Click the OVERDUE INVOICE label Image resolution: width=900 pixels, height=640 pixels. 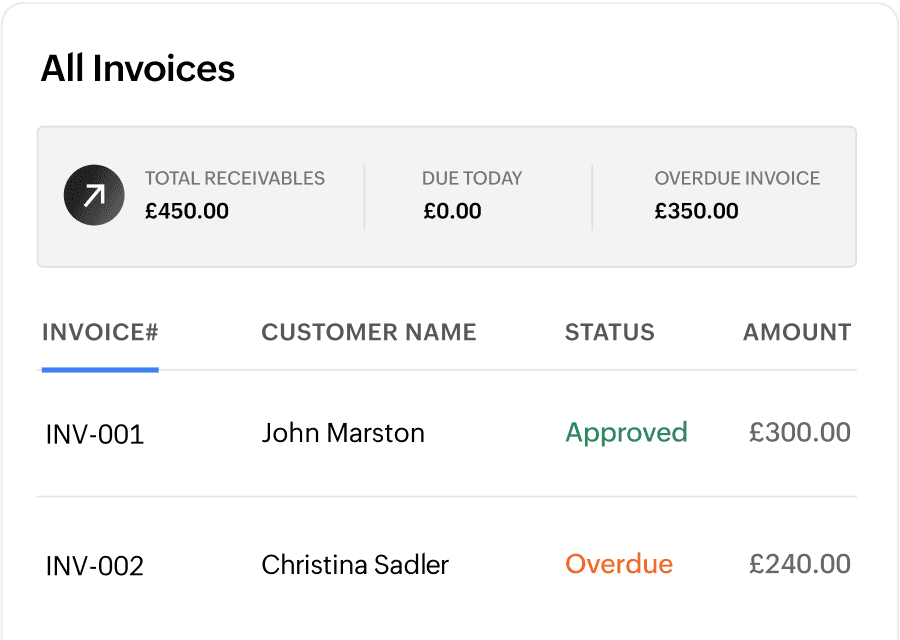pos(737,179)
